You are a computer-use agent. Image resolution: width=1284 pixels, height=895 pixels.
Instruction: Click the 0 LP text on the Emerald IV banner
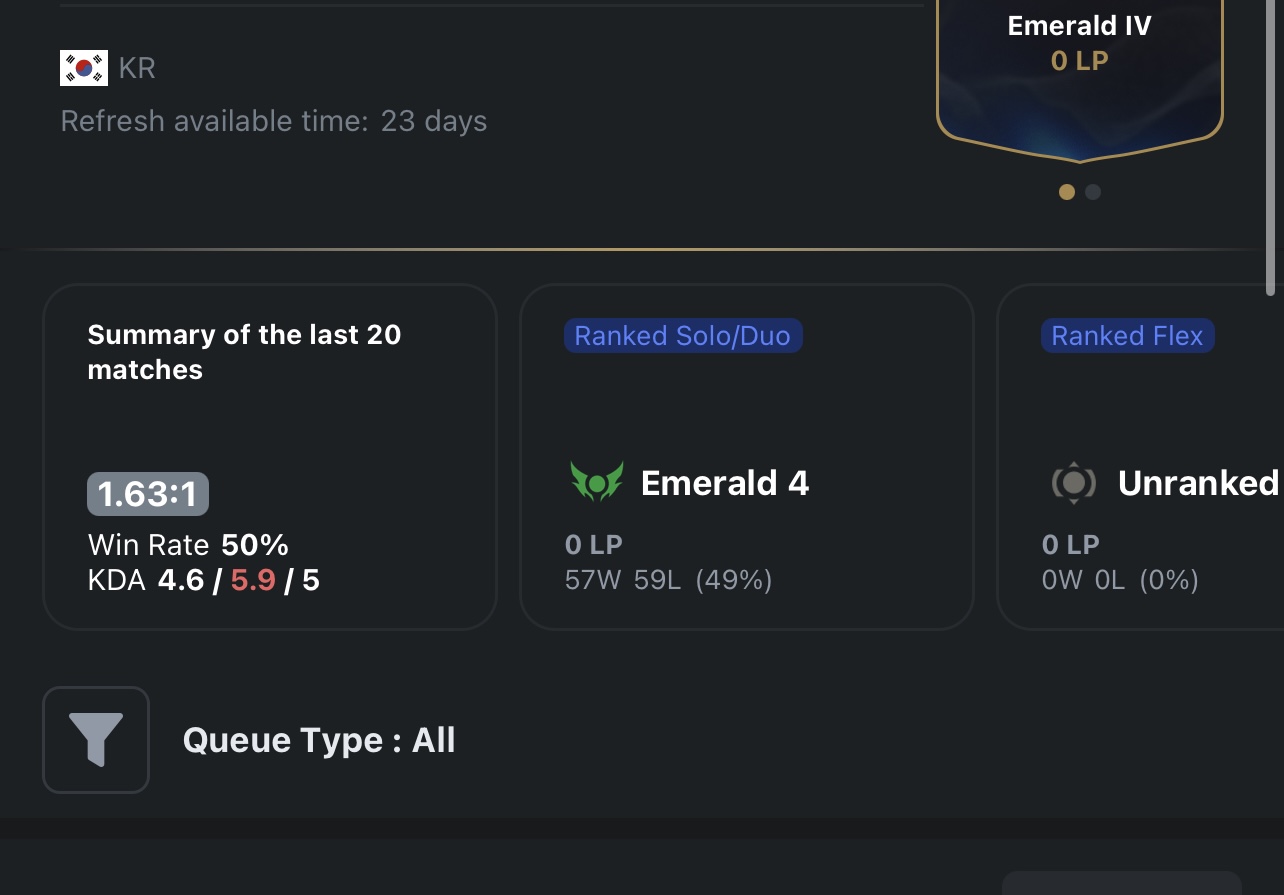1080,61
